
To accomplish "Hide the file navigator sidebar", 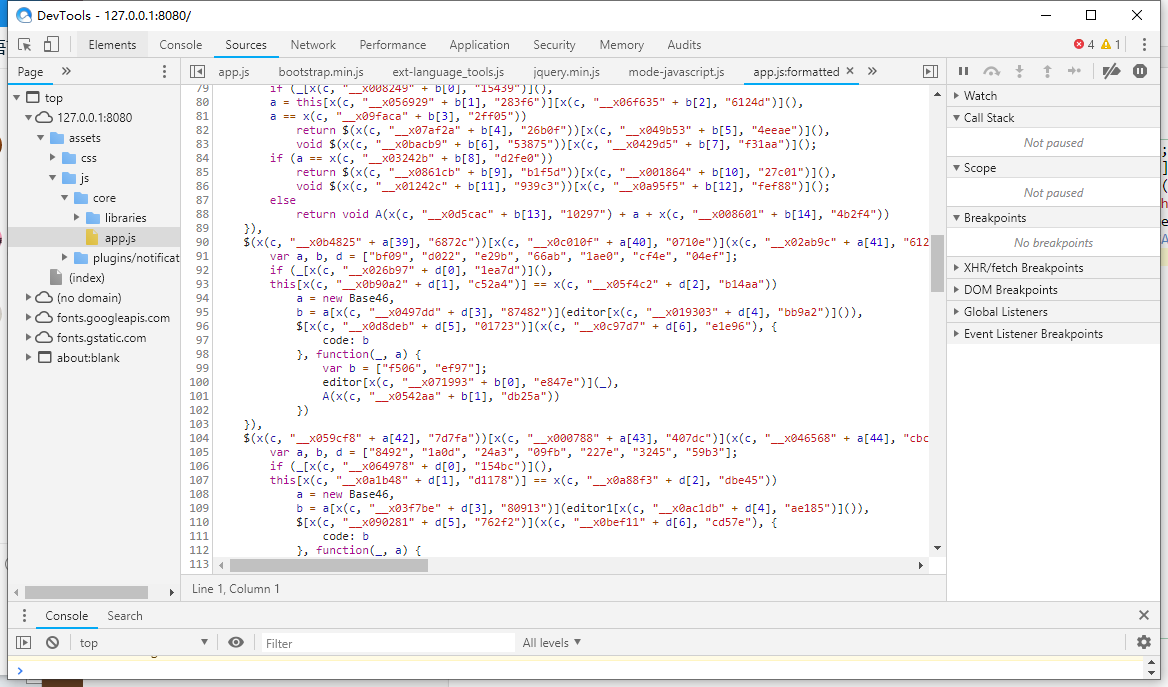I will [197, 72].
